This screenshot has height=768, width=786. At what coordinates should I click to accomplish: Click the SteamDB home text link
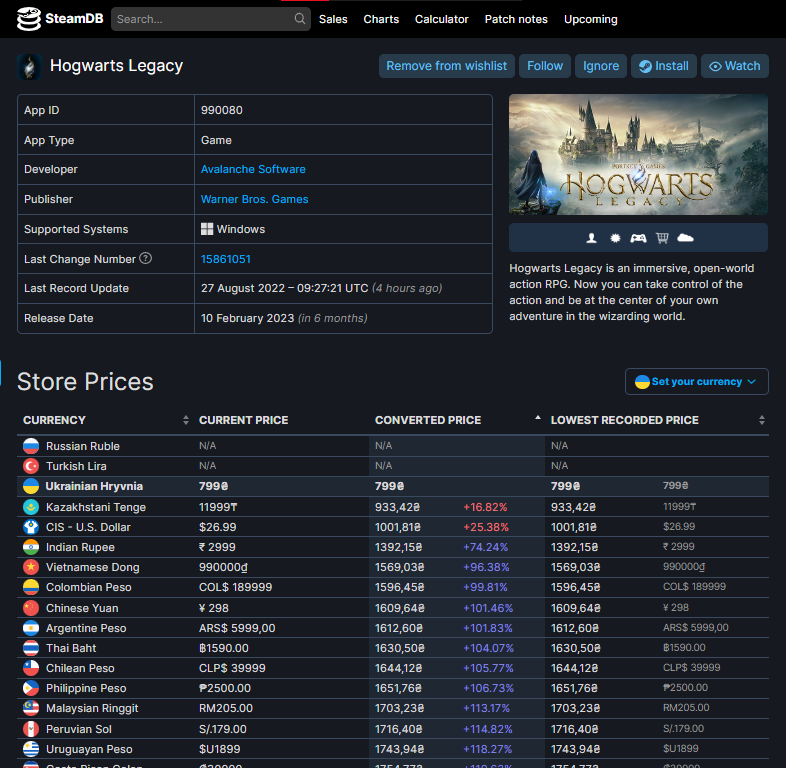pyautogui.click(x=74, y=19)
